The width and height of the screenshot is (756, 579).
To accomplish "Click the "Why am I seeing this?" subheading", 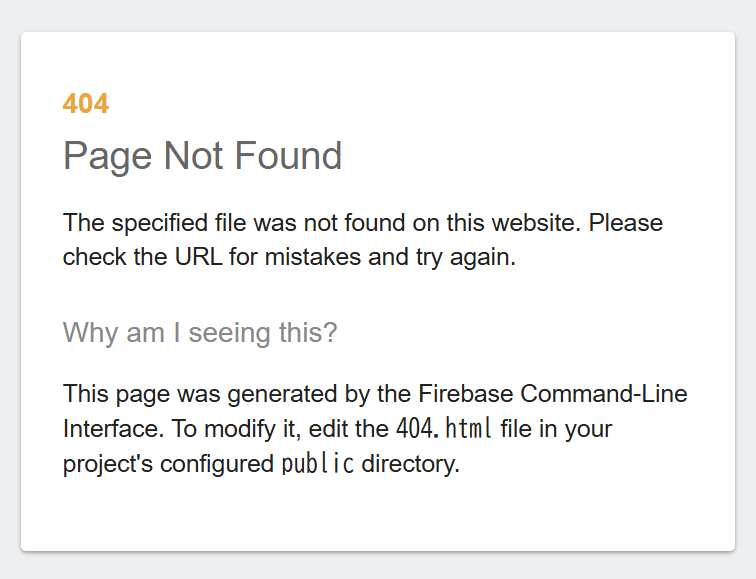I will 200,332.
